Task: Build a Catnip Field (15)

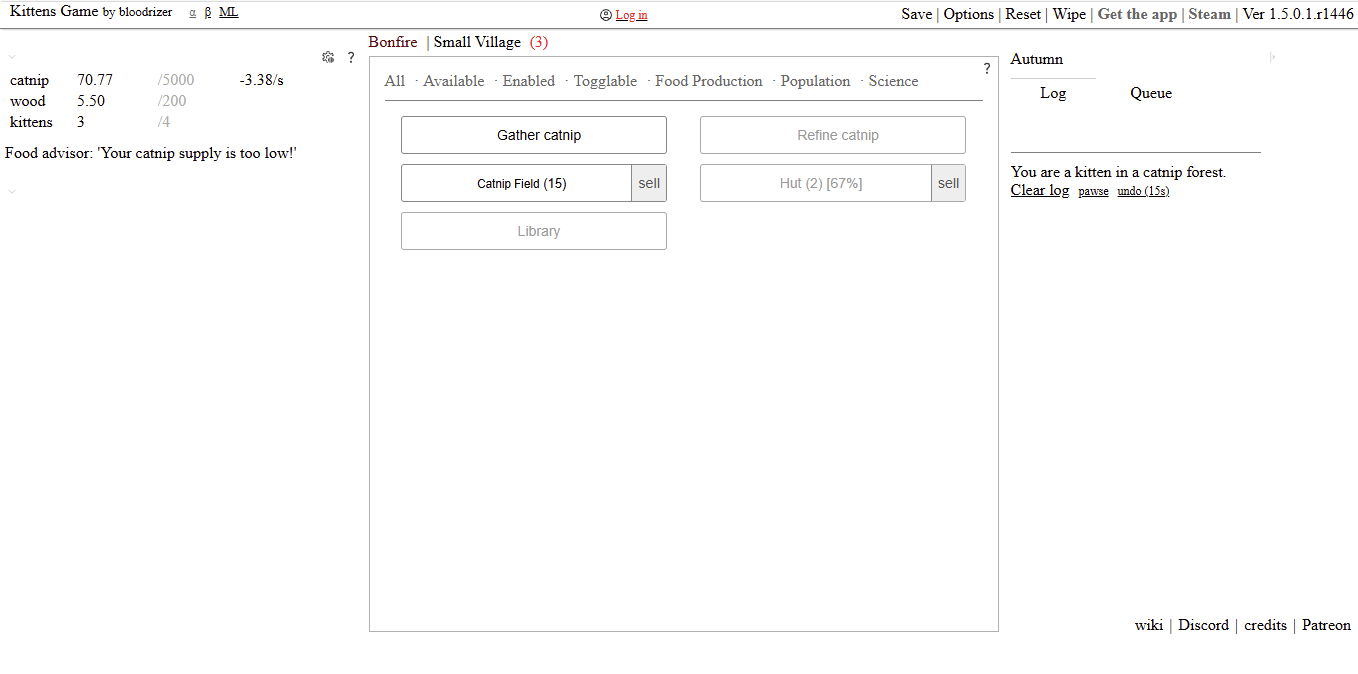Action: 516,183
